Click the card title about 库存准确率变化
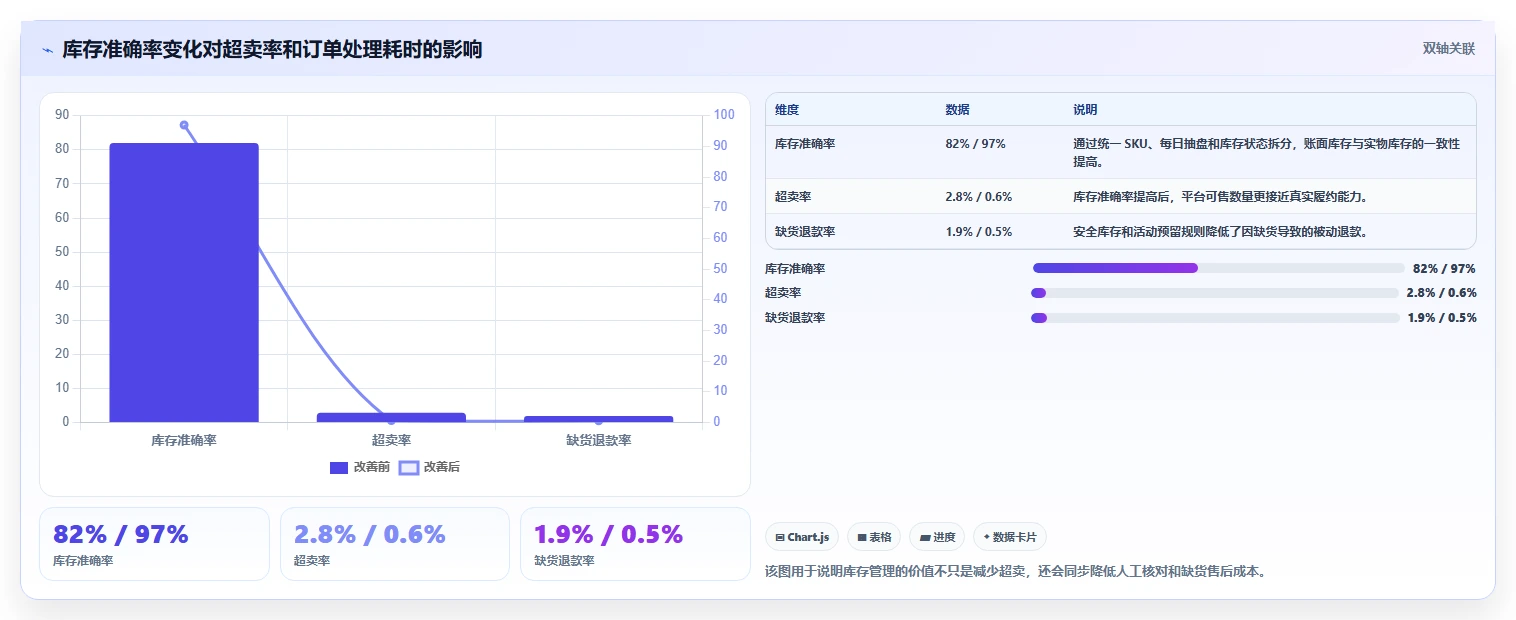 272,49
